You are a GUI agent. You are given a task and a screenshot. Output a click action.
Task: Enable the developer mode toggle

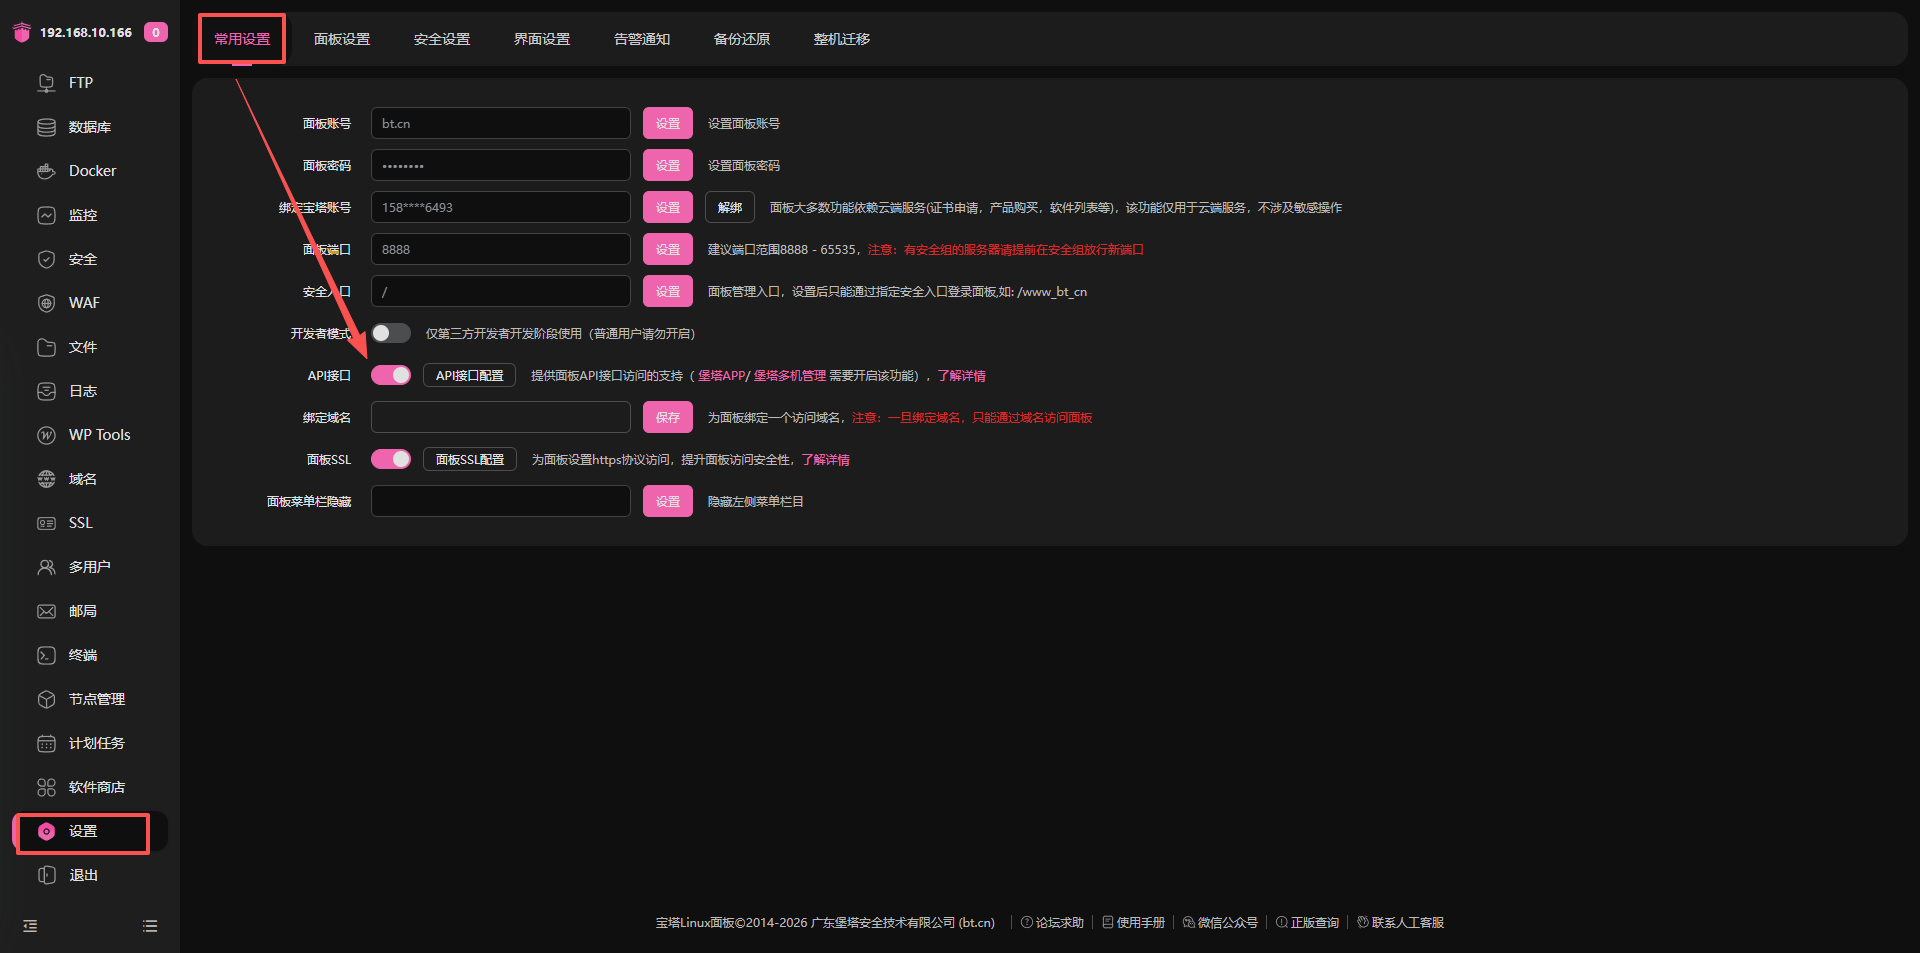pyautogui.click(x=390, y=333)
